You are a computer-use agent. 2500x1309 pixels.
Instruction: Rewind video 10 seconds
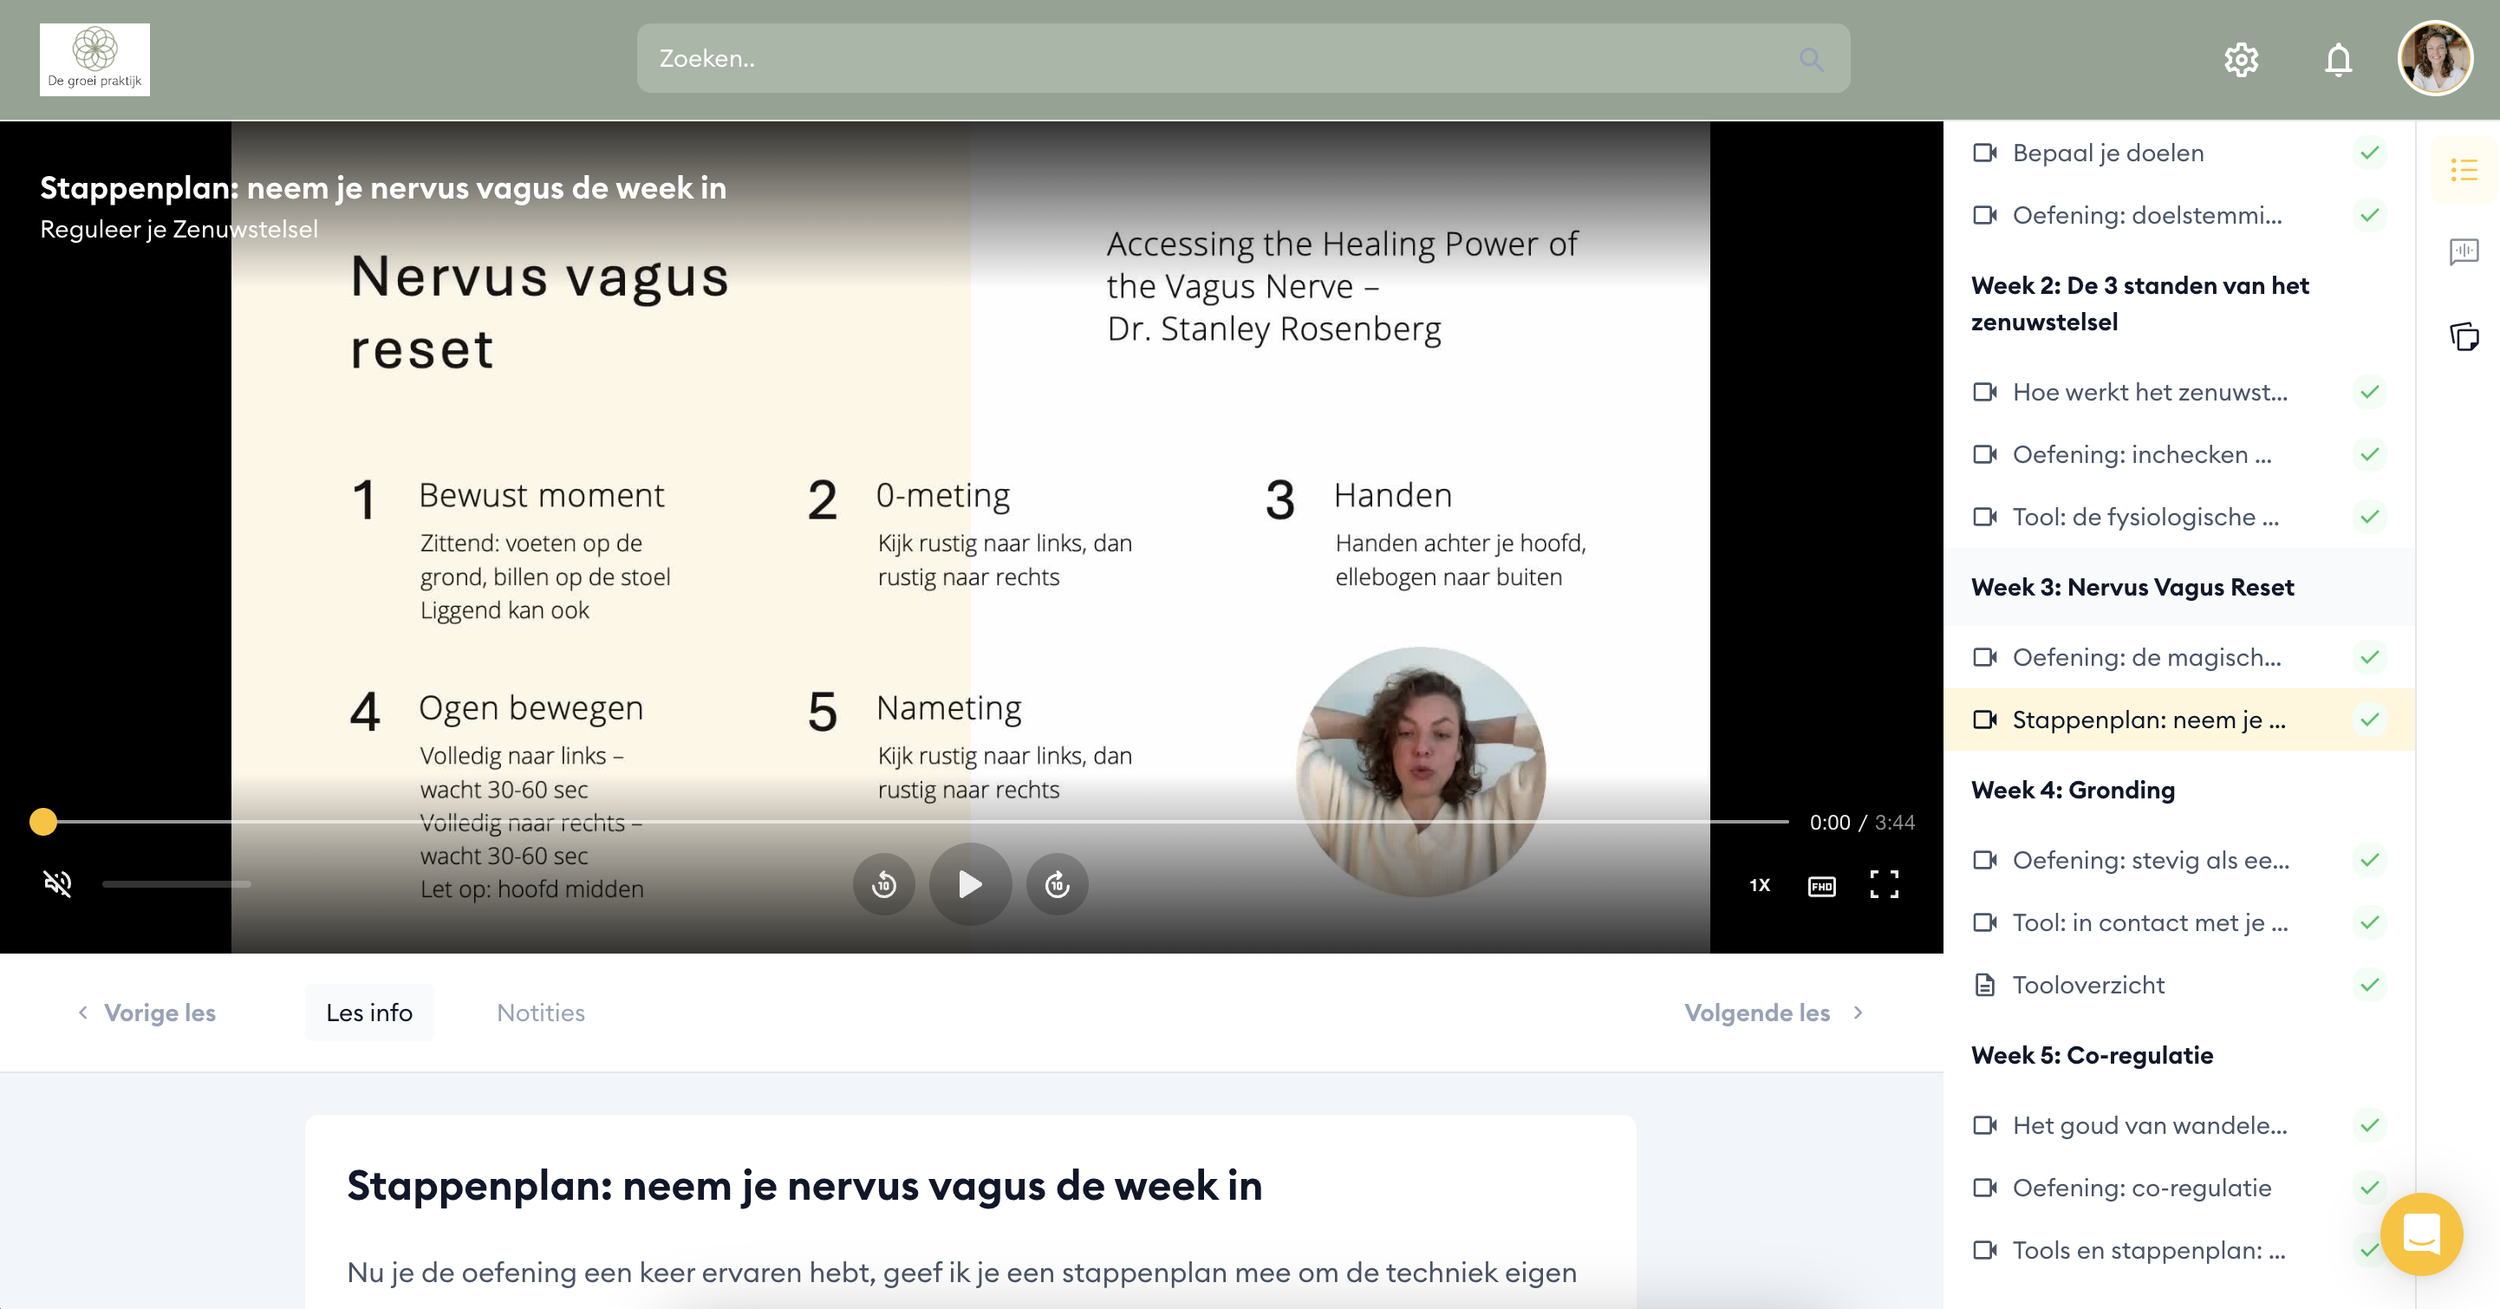(883, 884)
